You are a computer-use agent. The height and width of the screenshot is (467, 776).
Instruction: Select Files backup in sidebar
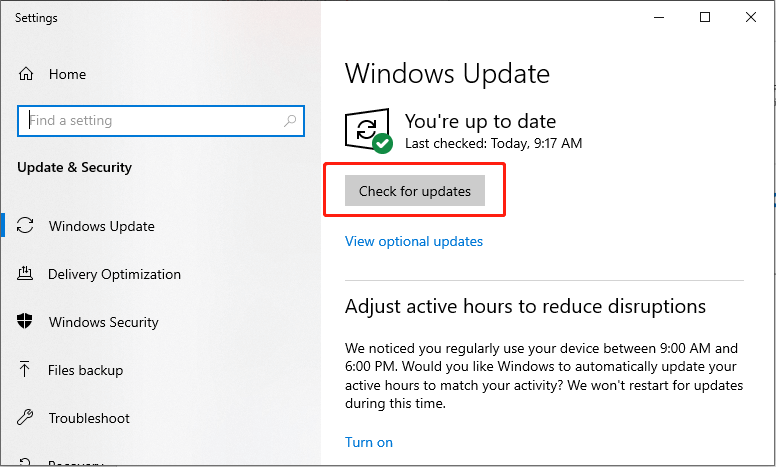(x=85, y=370)
